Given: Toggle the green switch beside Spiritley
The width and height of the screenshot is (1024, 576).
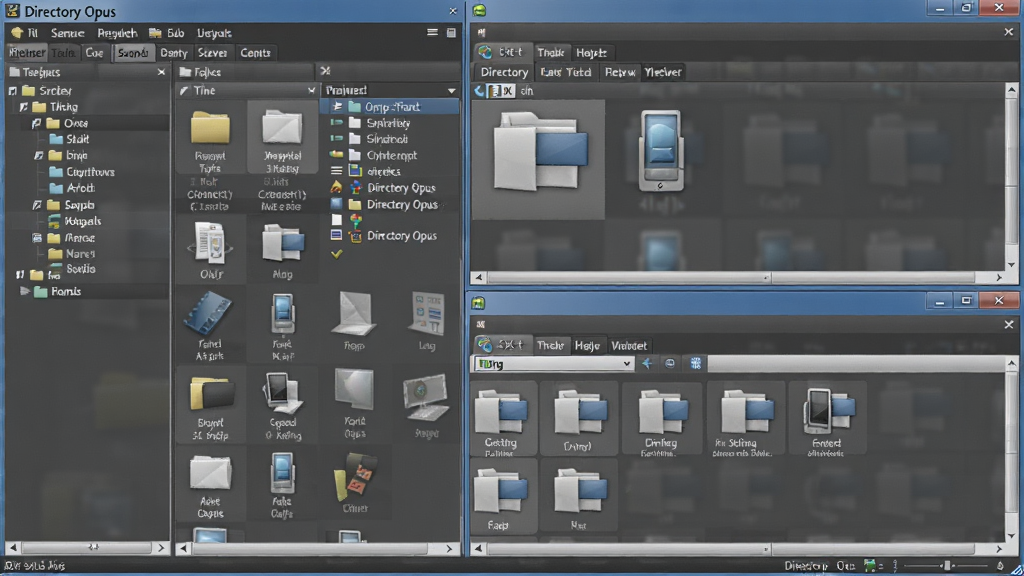Looking at the screenshot, I should click(x=336, y=122).
